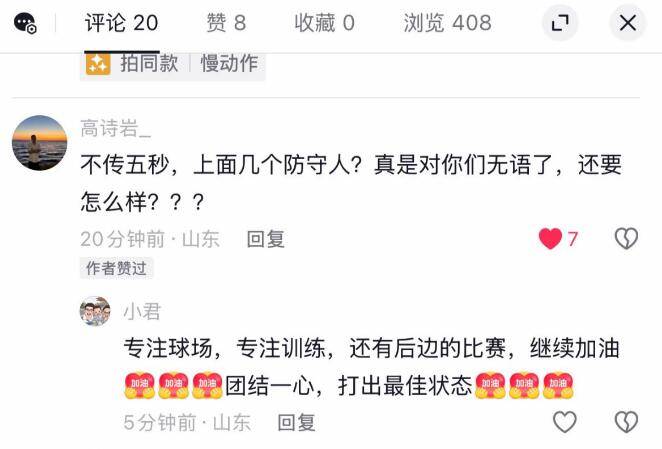The image size is (662, 449).
Task: Dislike 小君 reply with broken heart
Action: tap(627, 422)
